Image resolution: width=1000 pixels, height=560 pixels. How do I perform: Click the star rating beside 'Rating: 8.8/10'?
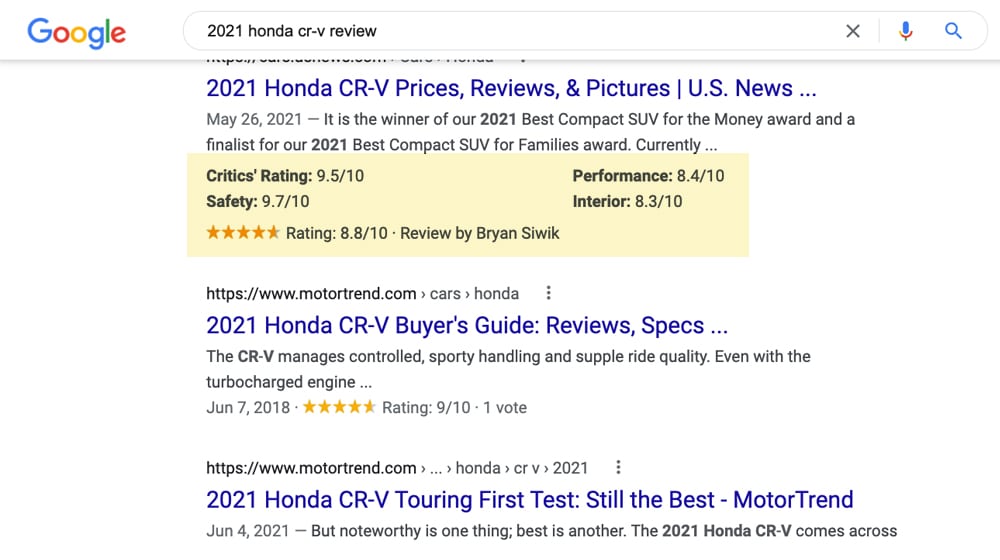(x=243, y=232)
